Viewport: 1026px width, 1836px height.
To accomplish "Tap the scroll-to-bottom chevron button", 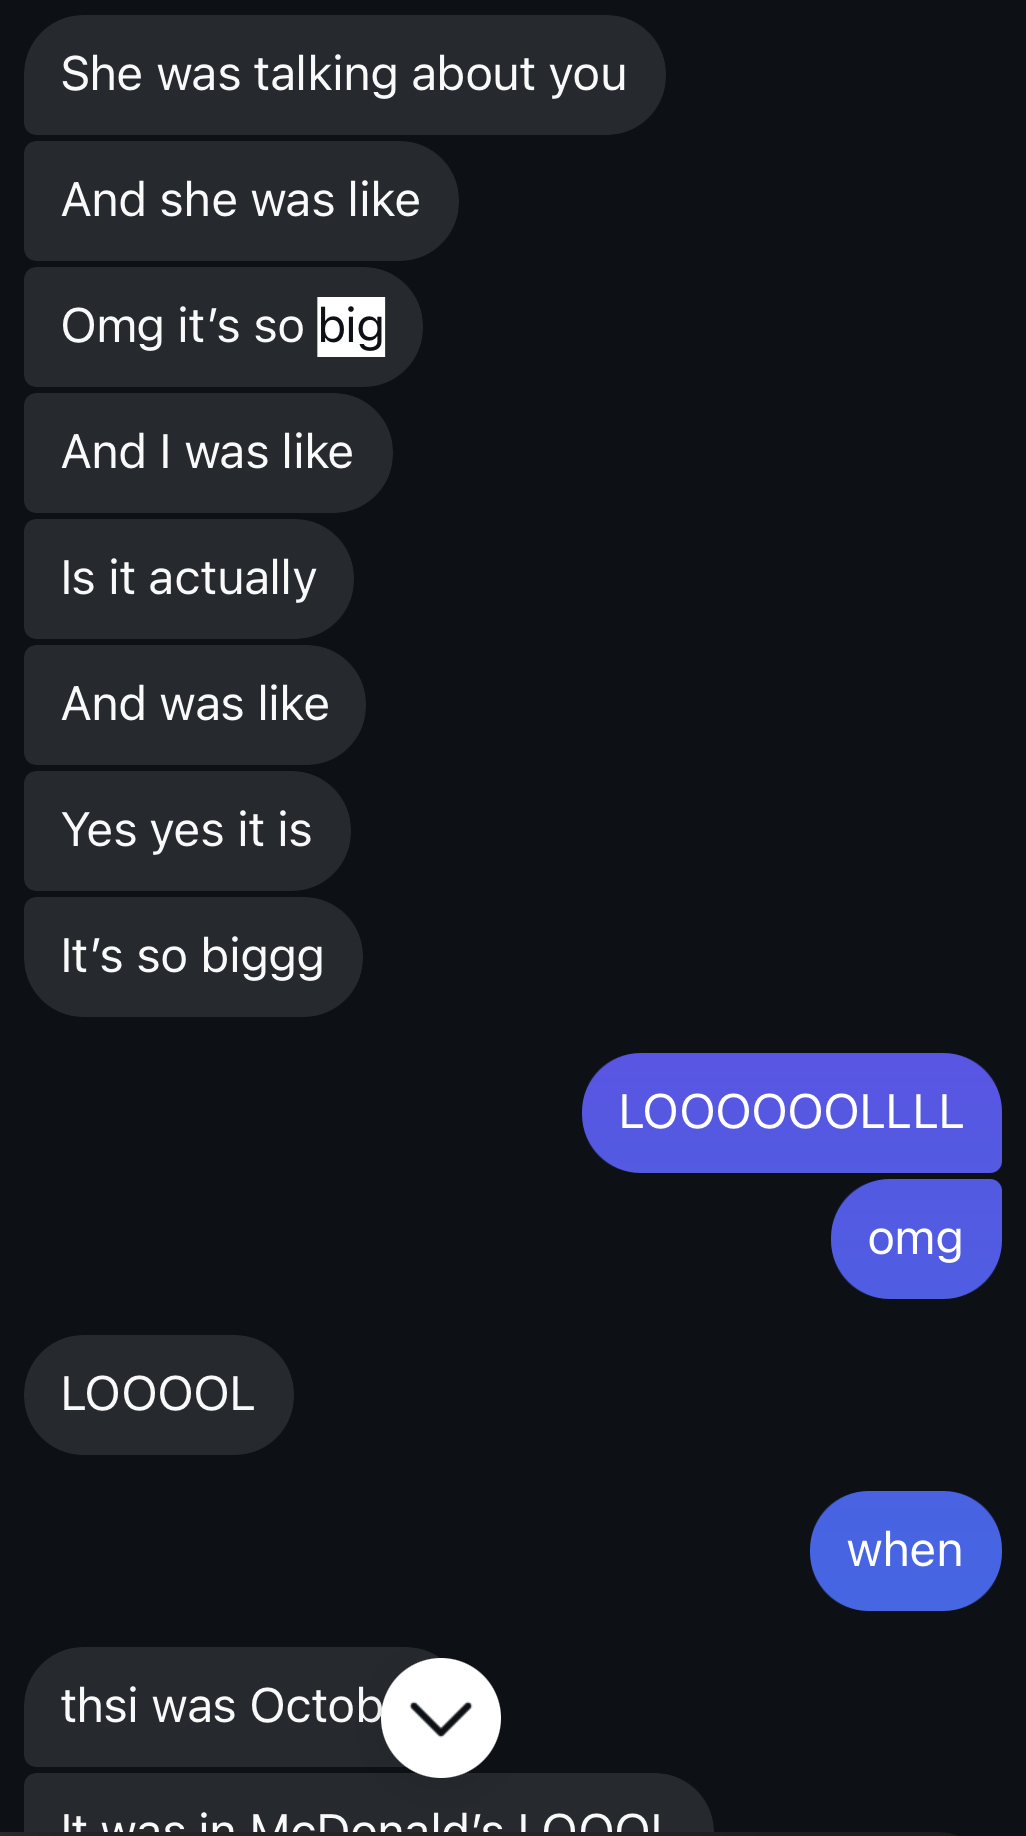I will 441,1717.
